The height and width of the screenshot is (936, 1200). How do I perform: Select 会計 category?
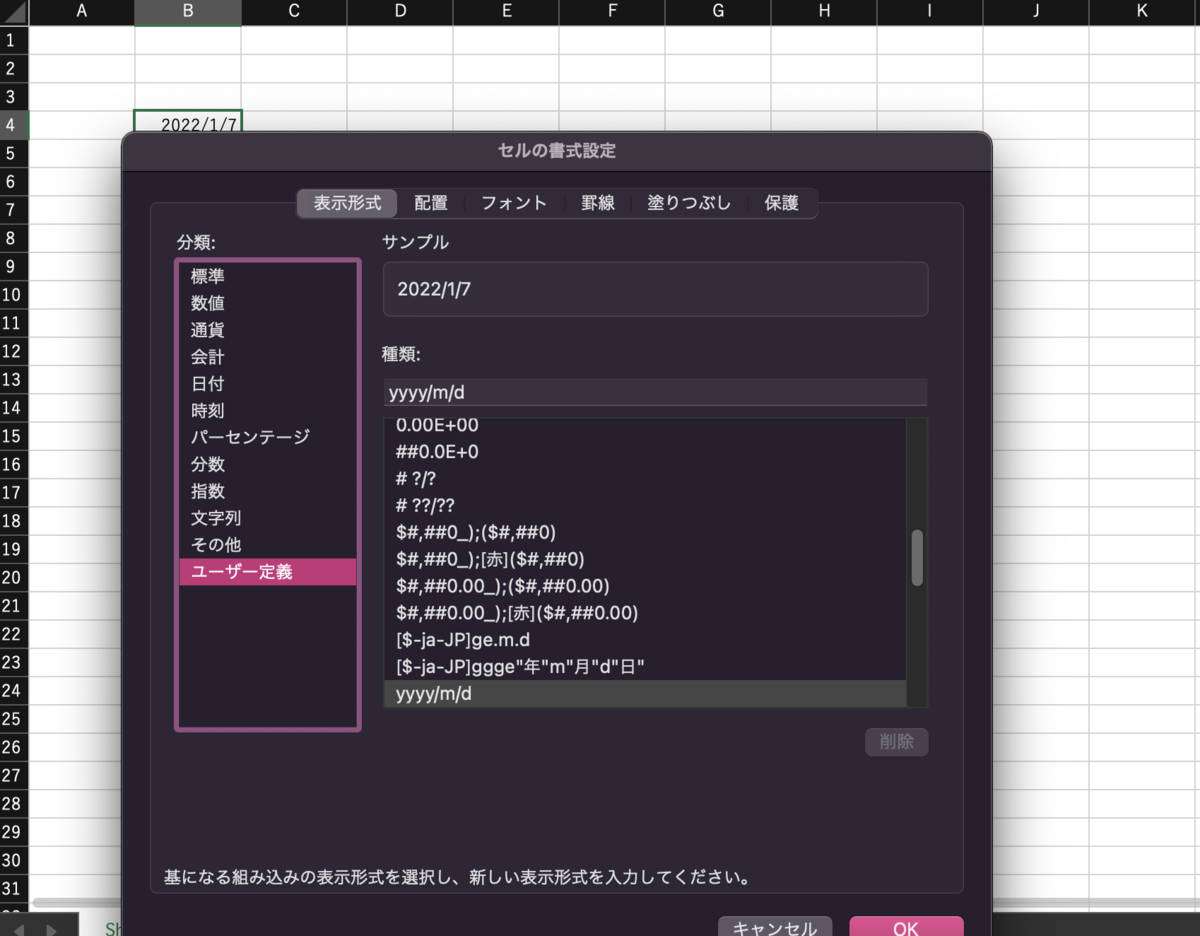click(x=267, y=357)
